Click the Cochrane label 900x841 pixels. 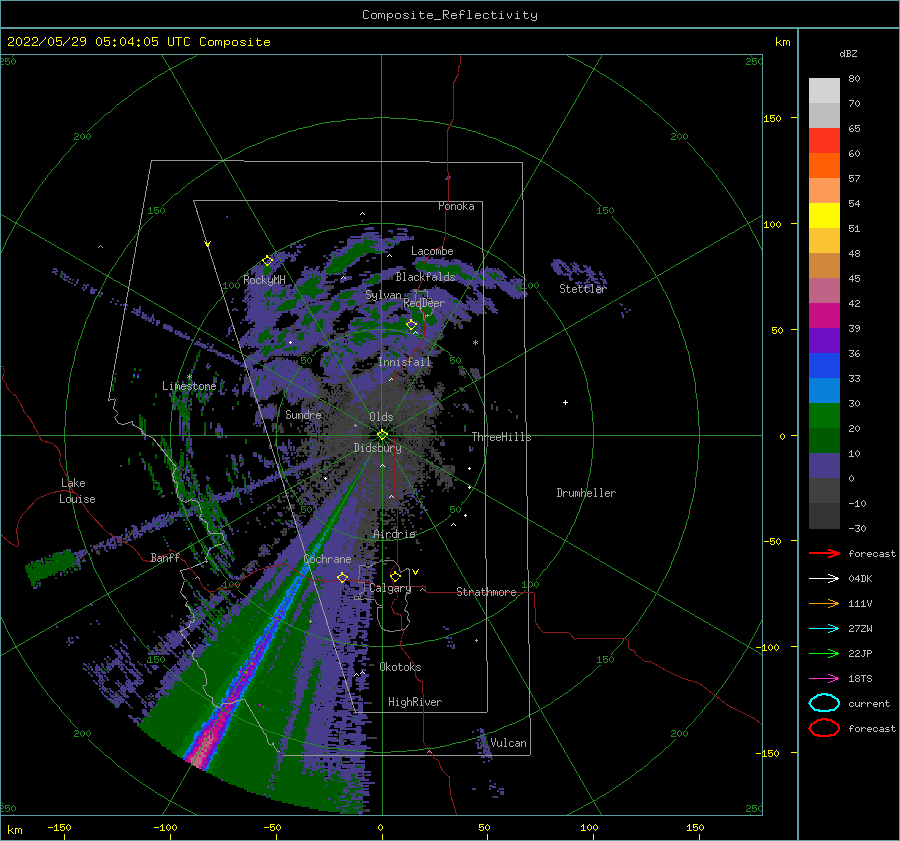coord(327,559)
